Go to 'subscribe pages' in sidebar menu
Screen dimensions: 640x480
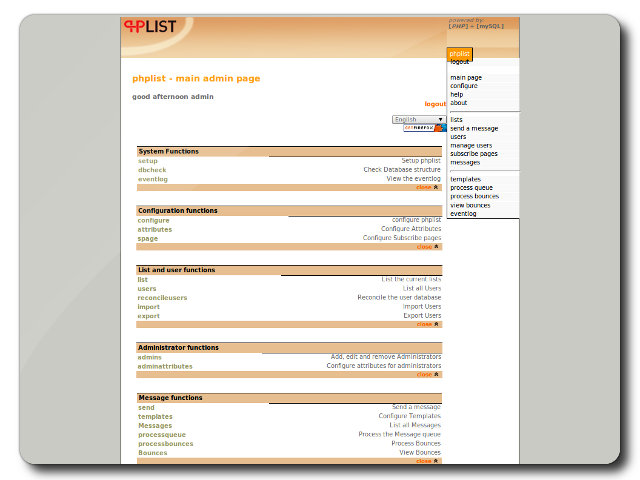[x=474, y=153]
